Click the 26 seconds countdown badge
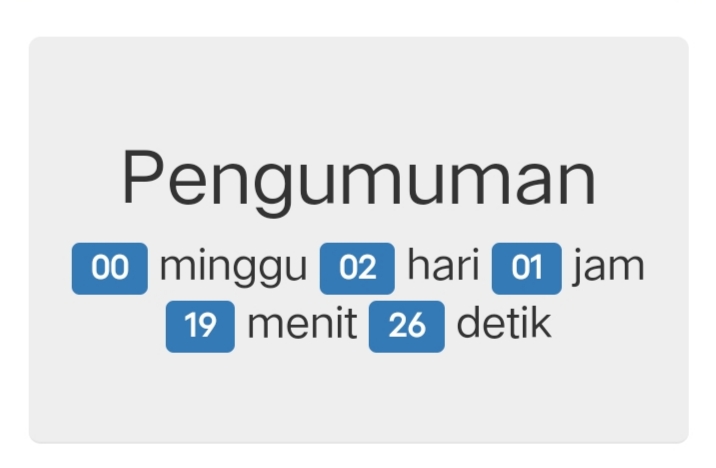 point(406,326)
